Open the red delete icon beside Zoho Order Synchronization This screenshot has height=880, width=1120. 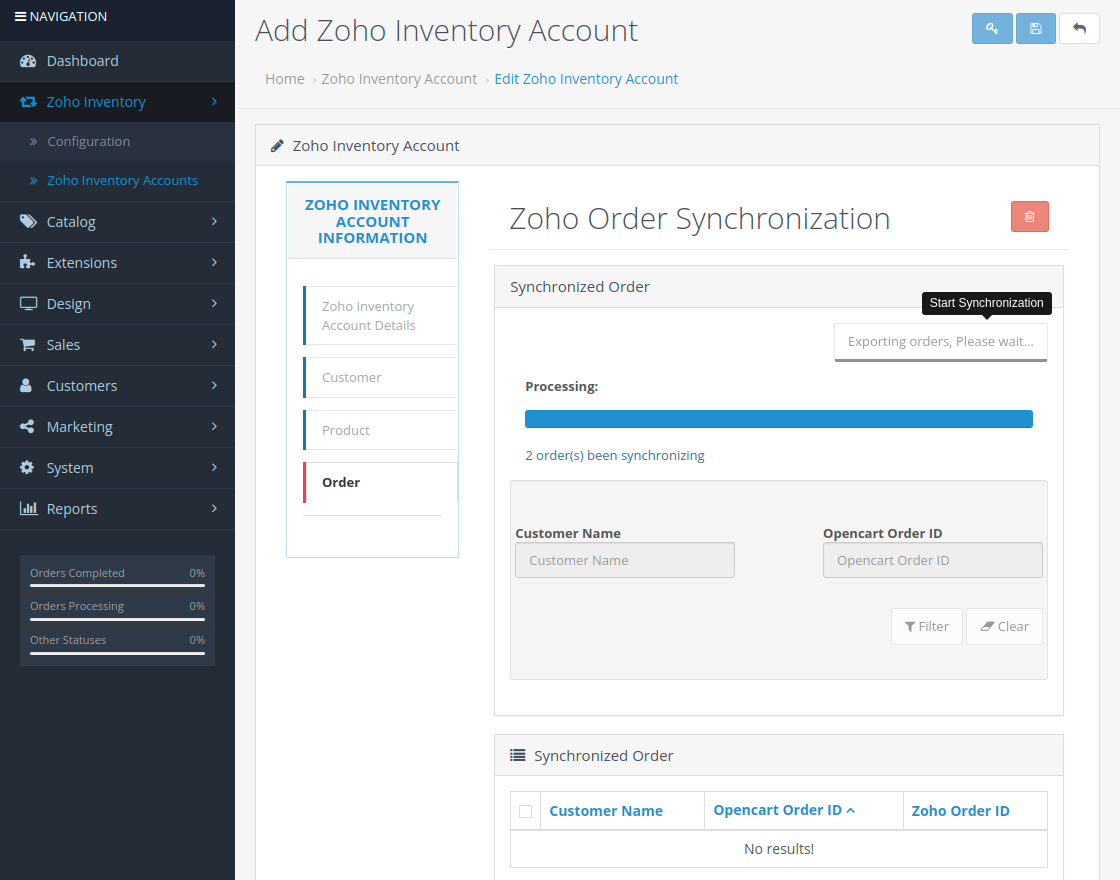click(x=1030, y=216)
